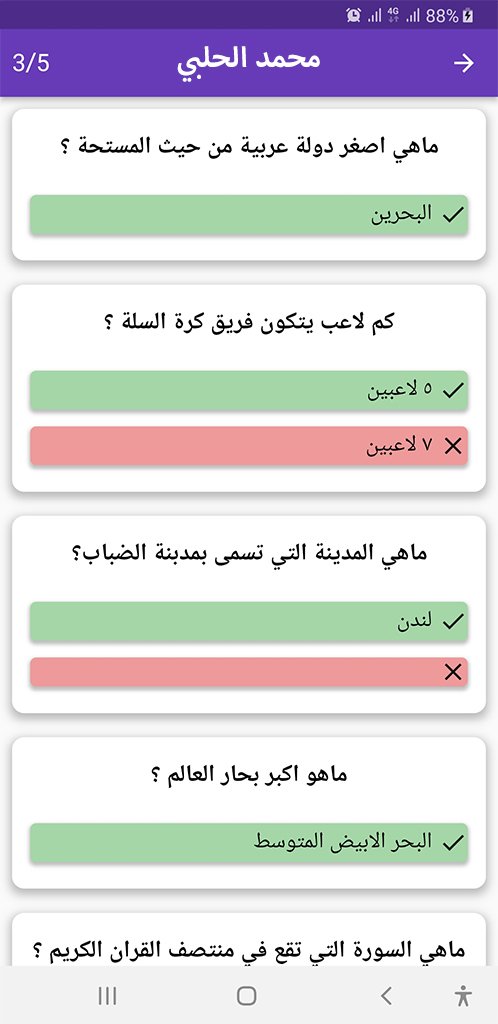This screenshot has width=498, height=1024.
Task: Click the basketball team players question text
Action: [249, 322]
